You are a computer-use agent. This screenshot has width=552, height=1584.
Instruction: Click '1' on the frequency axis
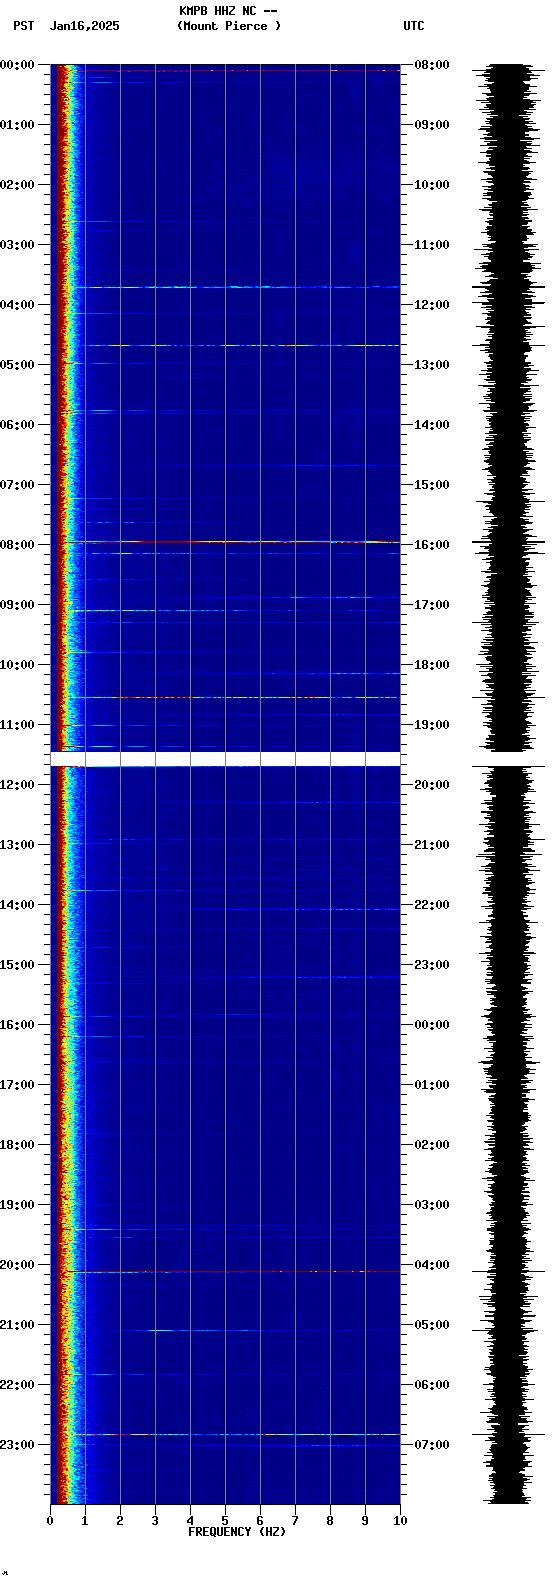85,1521
